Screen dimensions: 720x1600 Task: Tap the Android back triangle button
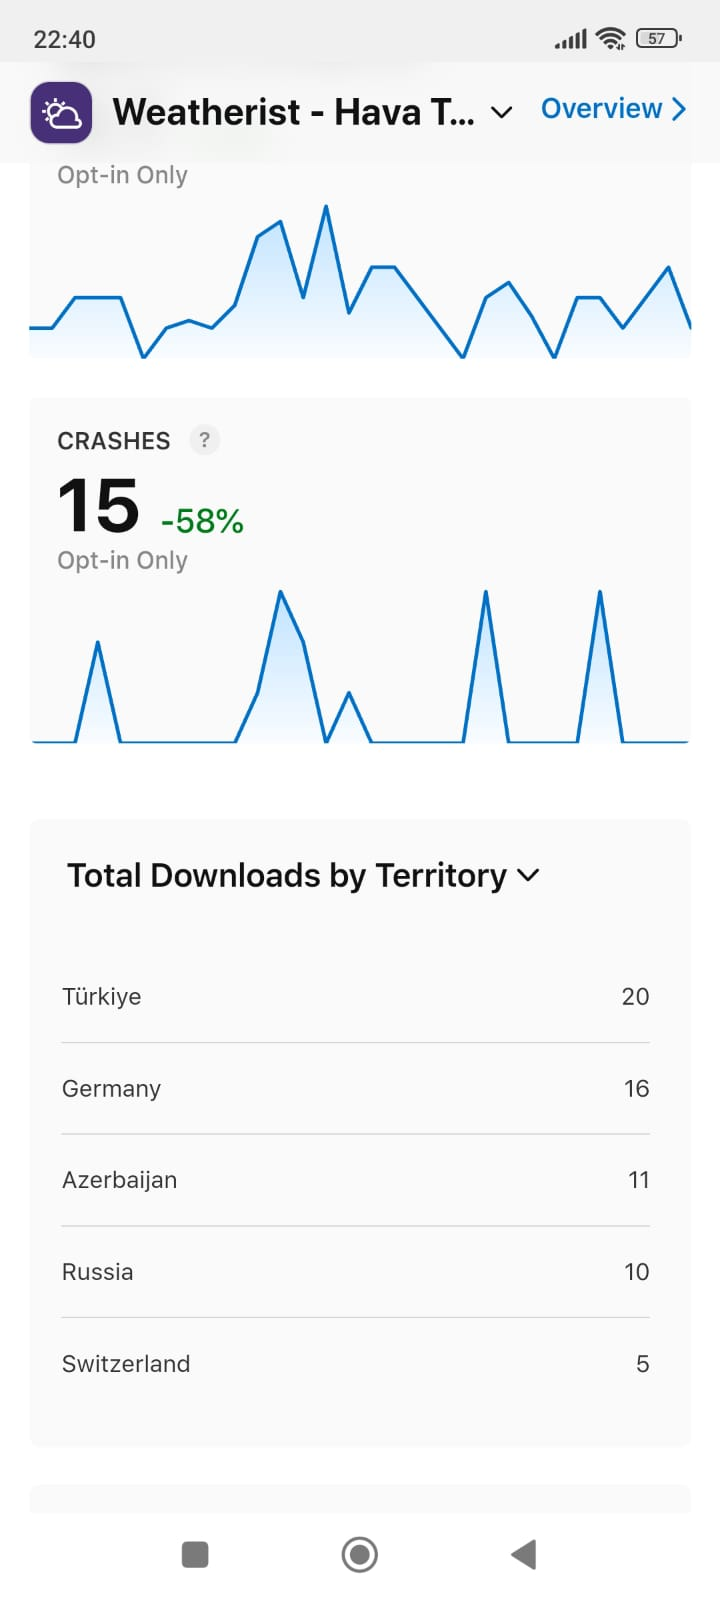click(x=524, y=1555)
